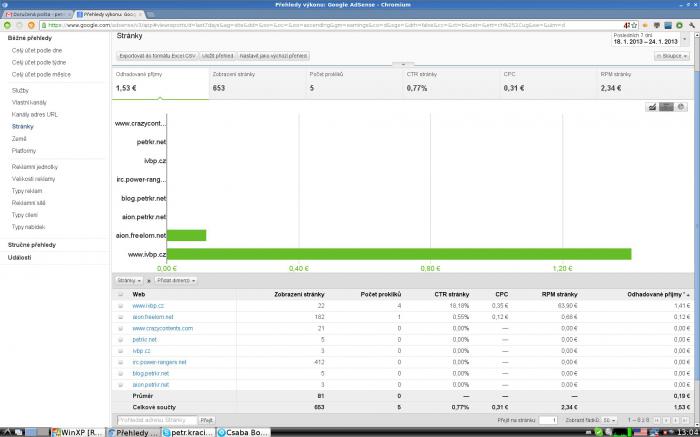Click the Vyhledat adresu Stránky search field
This screenshot has height=437, width=700.
tap(157, 420)
